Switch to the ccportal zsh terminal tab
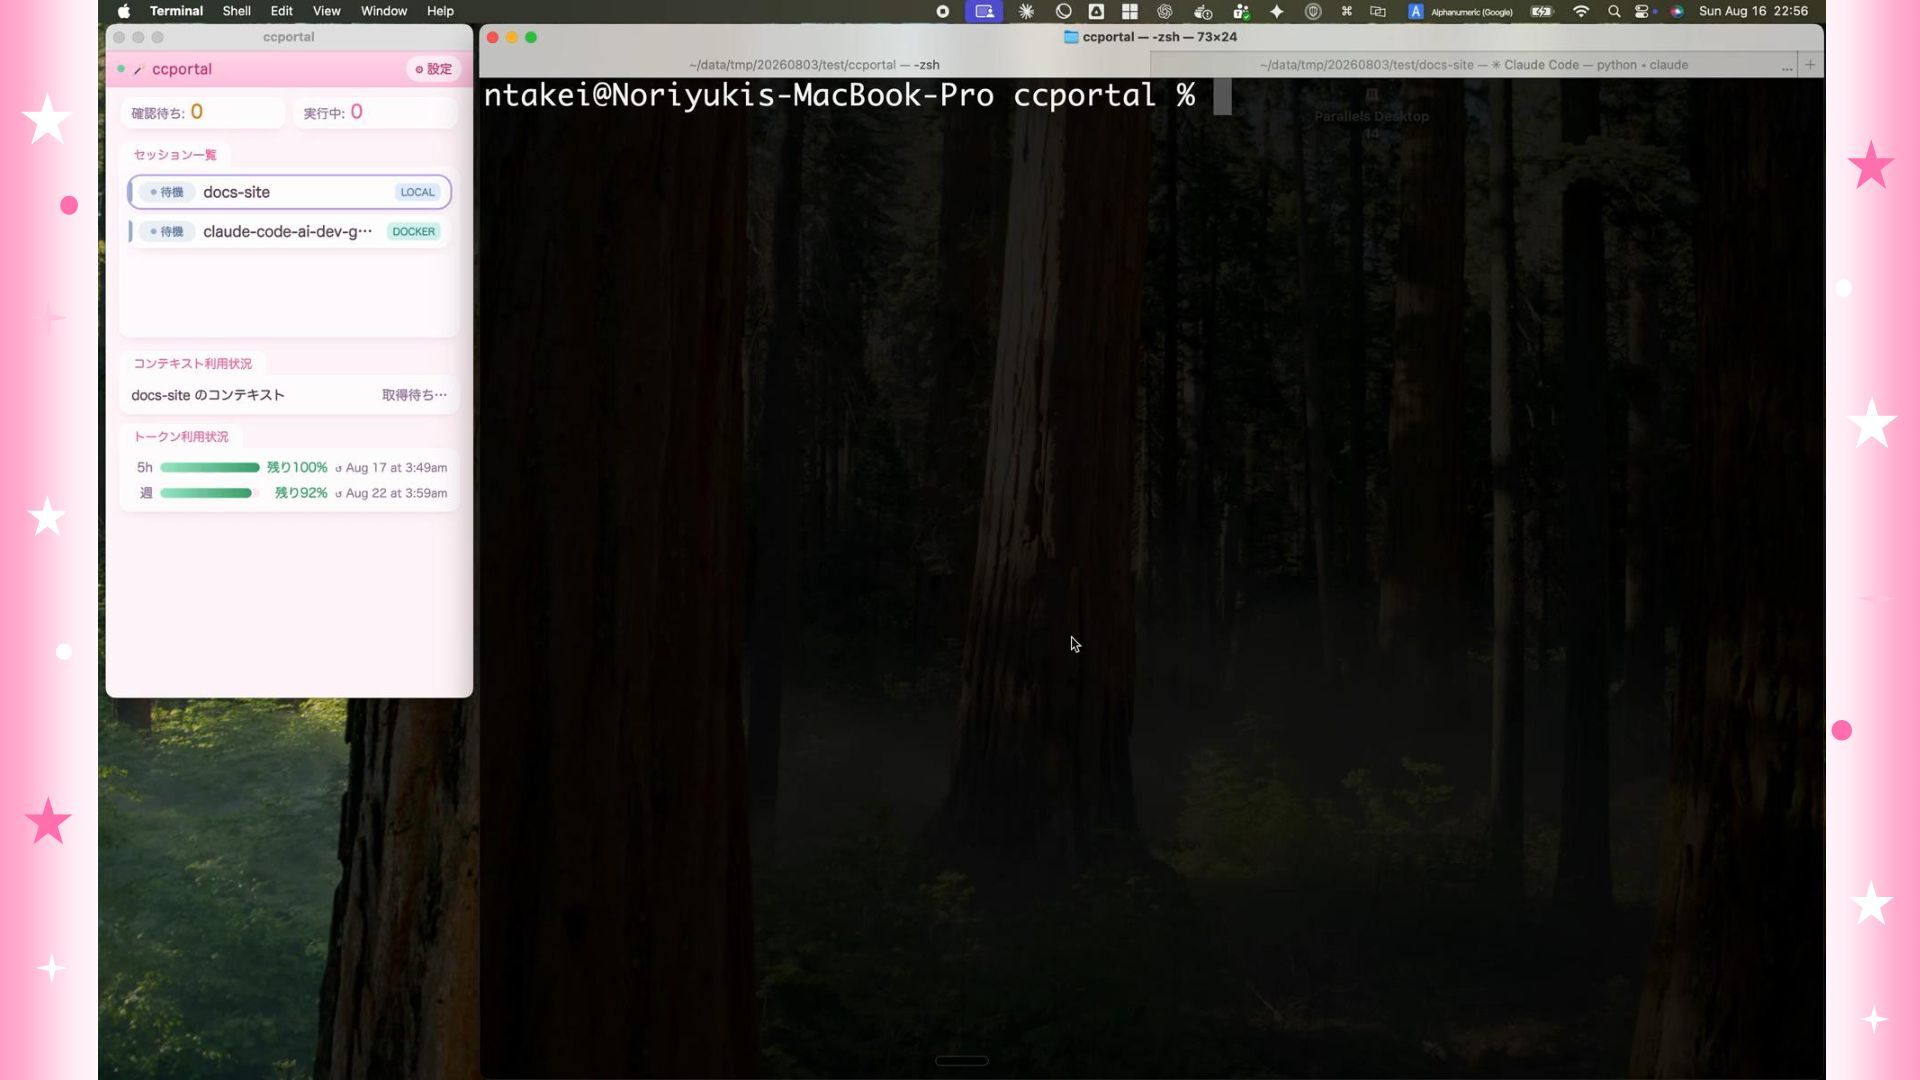Viewport: 1920px width, 1080px height. pyautogui.click(x=814, y=65)
